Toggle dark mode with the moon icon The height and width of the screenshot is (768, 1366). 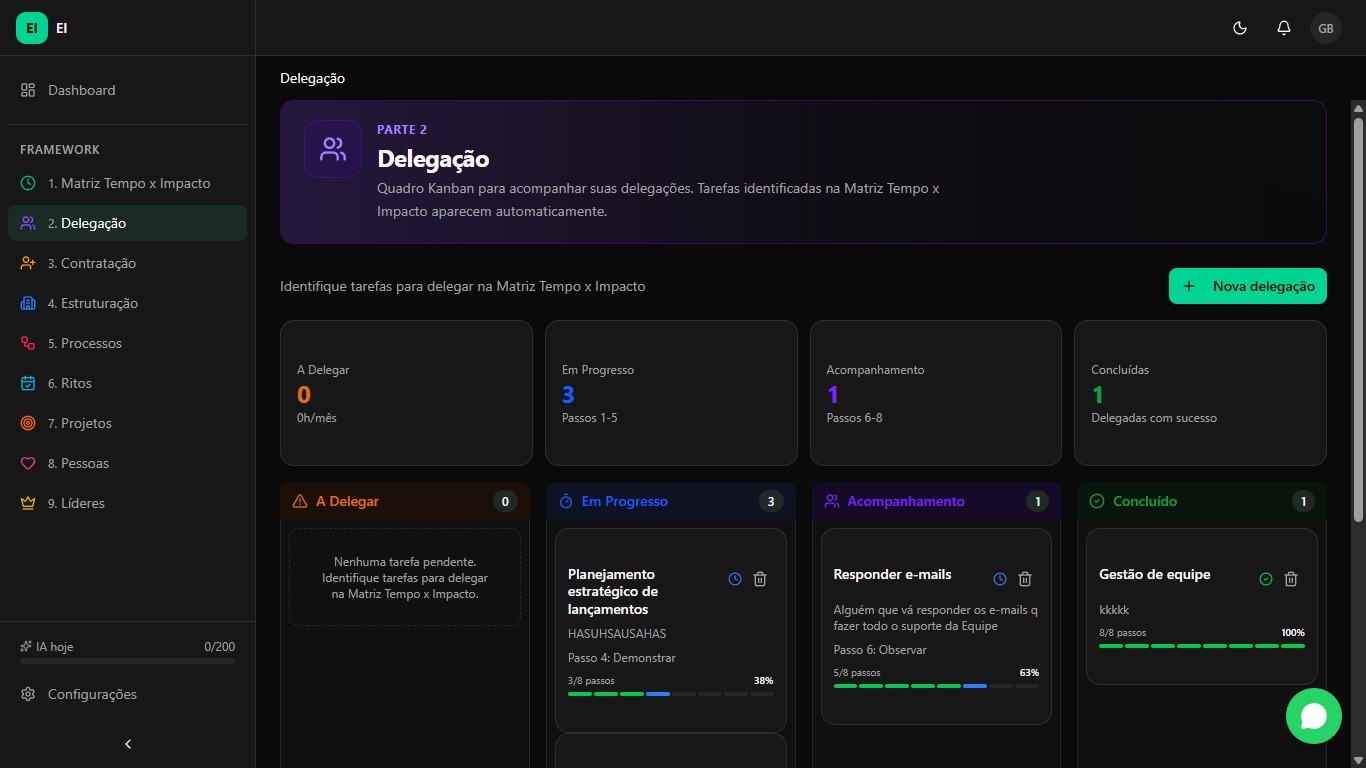(x=1240, y=28)
